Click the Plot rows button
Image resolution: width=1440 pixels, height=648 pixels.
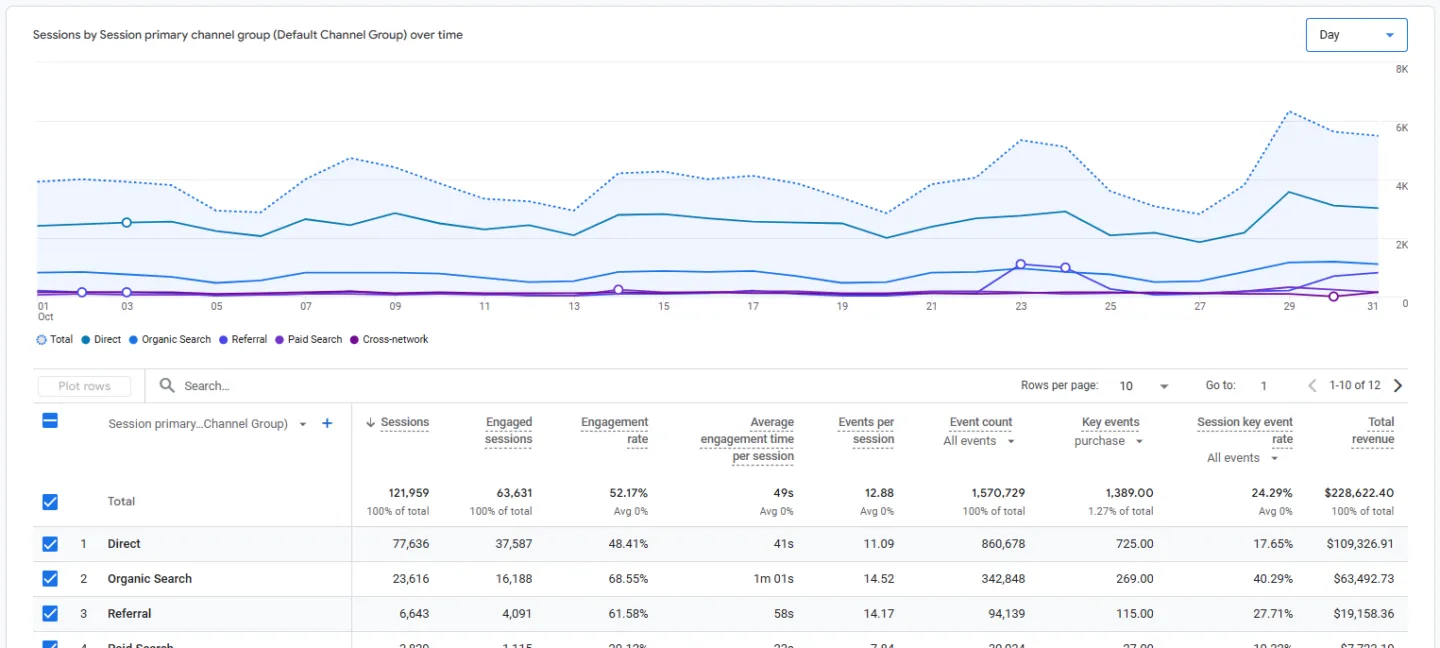click(x=83, y=385)
